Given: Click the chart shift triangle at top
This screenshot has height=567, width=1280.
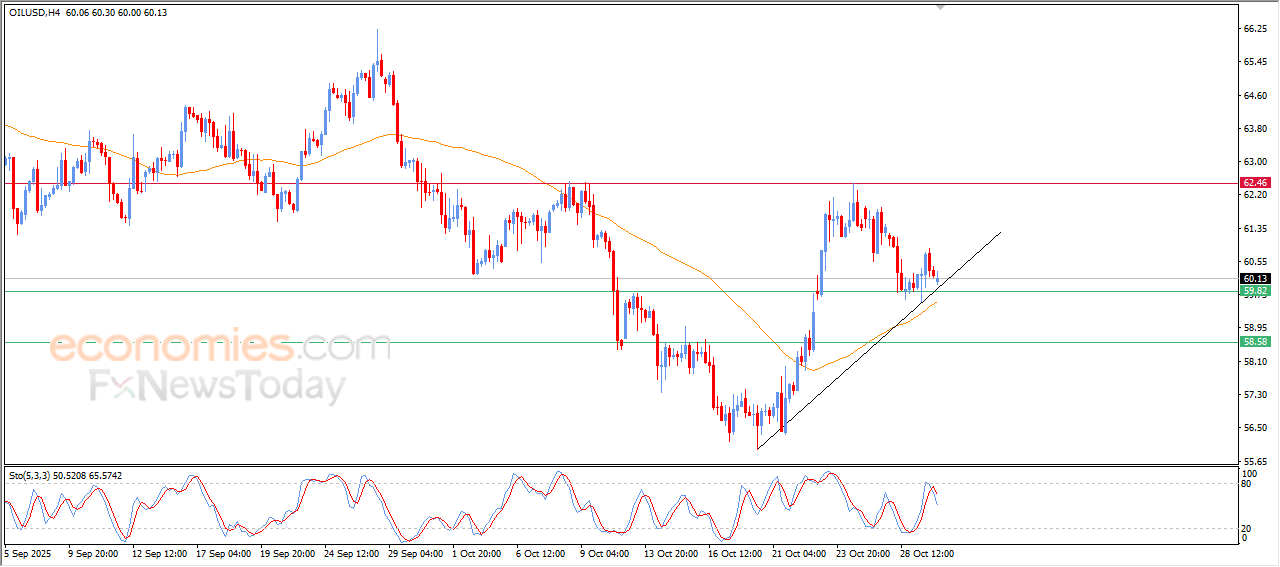Looking at the screenshot, I should point(939,7).
